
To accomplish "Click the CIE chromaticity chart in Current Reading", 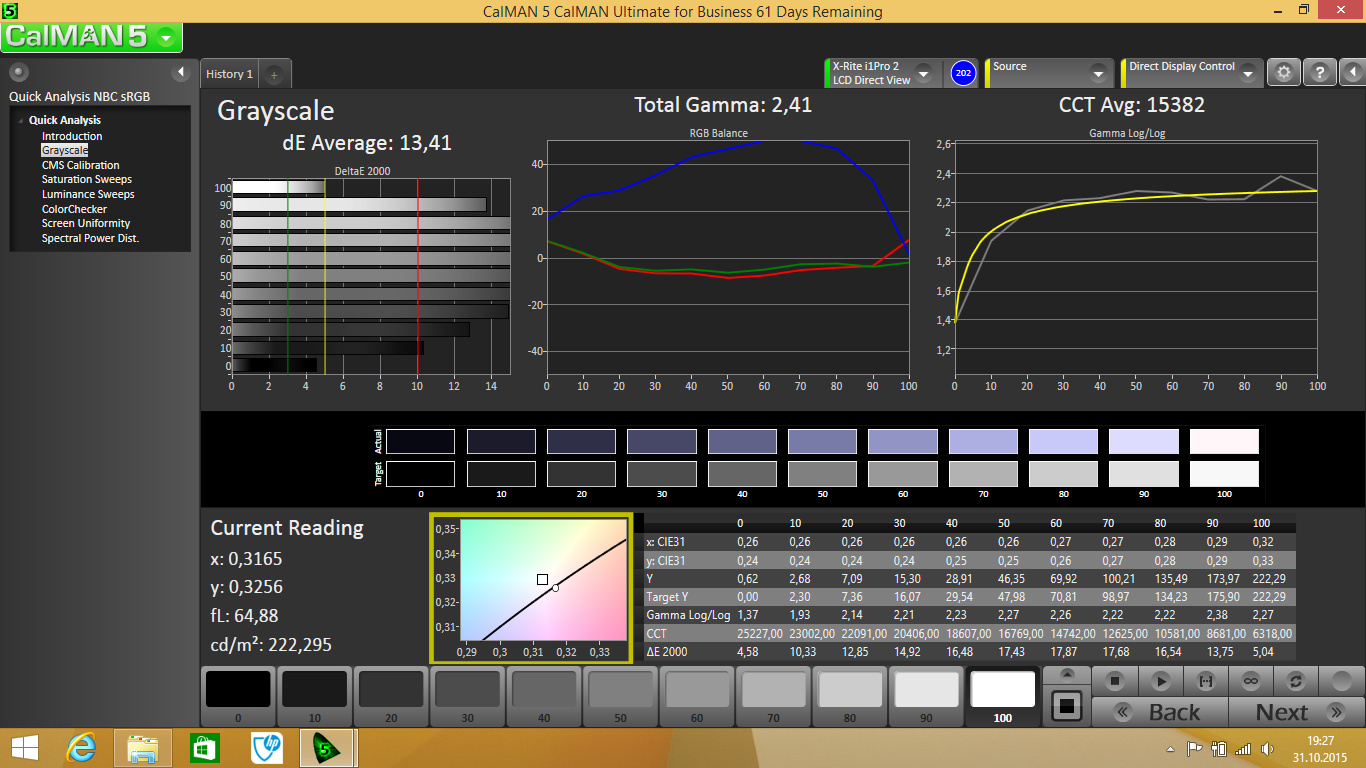I will pos(532,589).
